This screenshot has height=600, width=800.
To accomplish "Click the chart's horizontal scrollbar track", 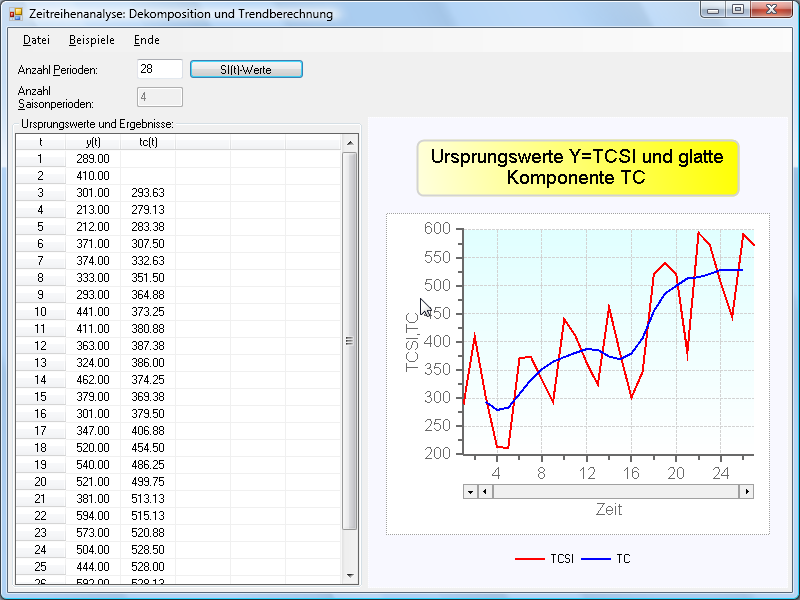I will tap(615, 491).
